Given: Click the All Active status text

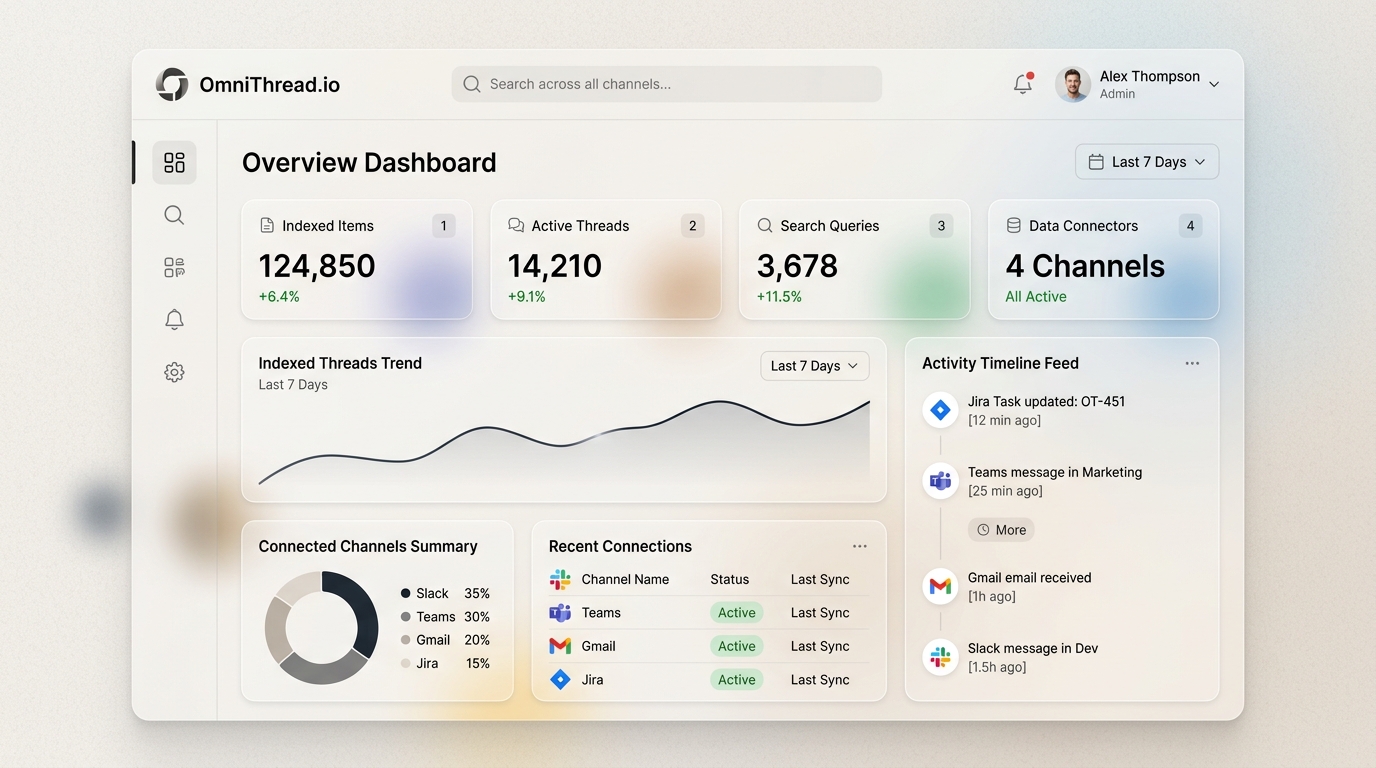Looking at the screenshot, I should tap(1036, 297).
